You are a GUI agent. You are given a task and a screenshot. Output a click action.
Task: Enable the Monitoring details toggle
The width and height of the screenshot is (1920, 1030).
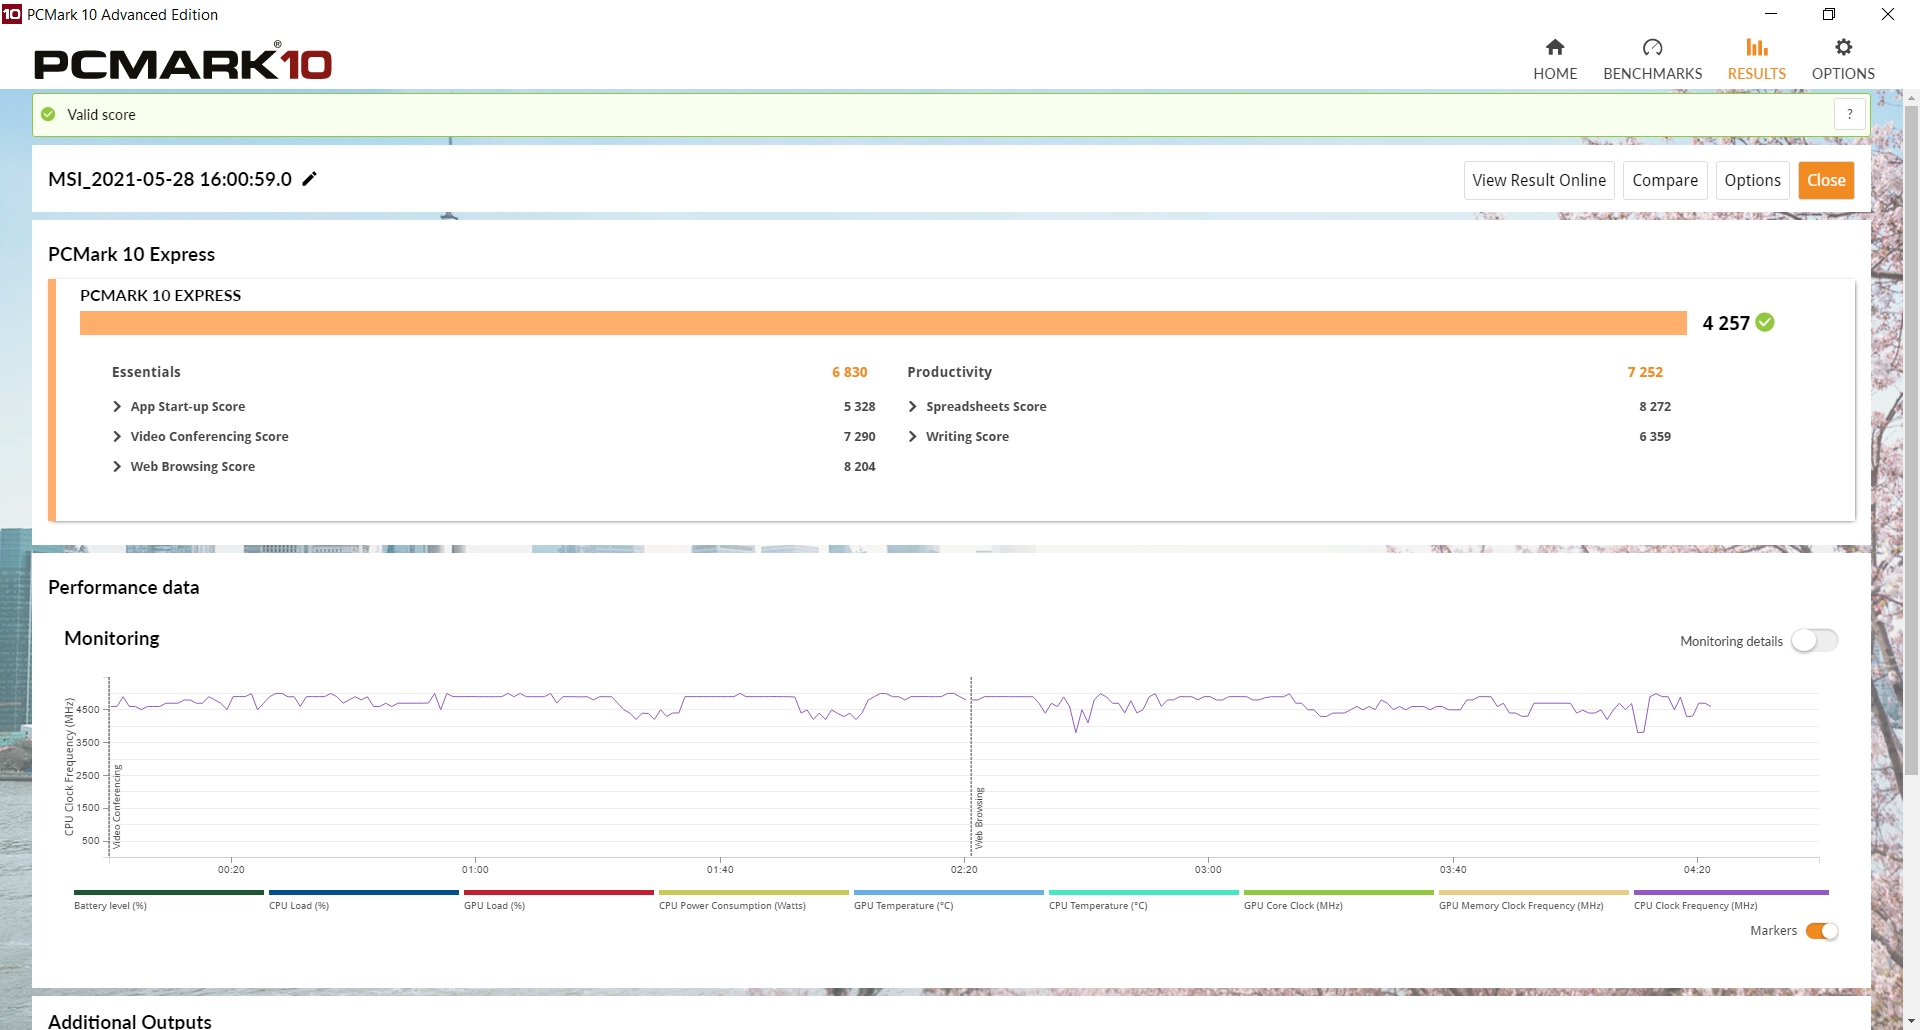coord(1813,641)
